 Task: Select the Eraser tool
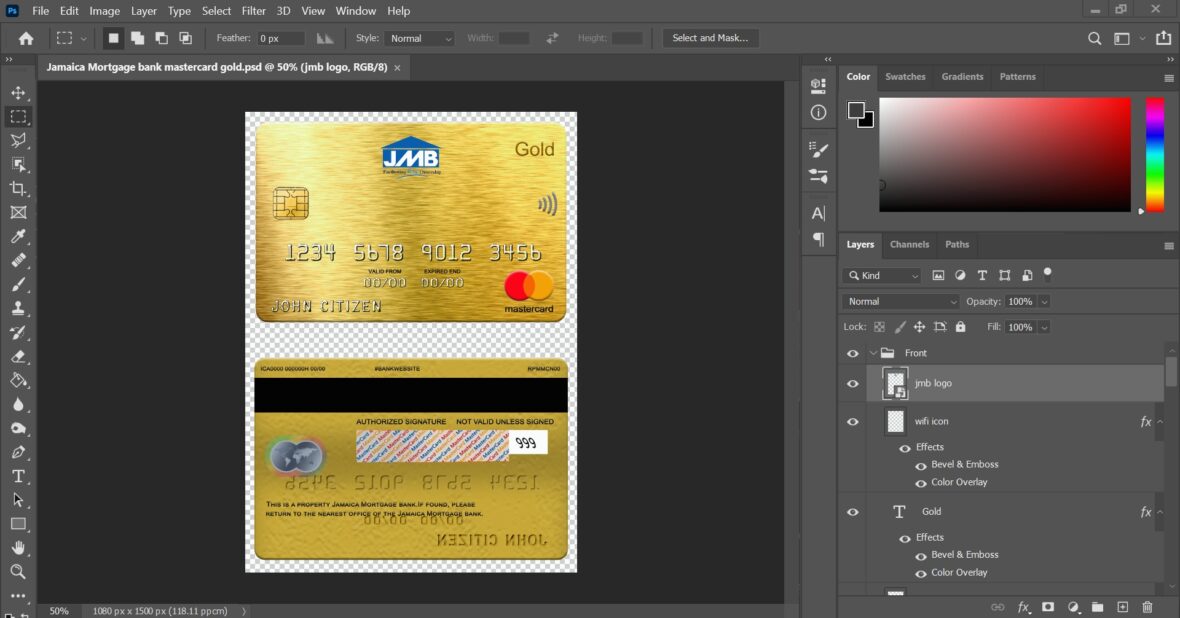pyautogui.click(x=18, y=356)
